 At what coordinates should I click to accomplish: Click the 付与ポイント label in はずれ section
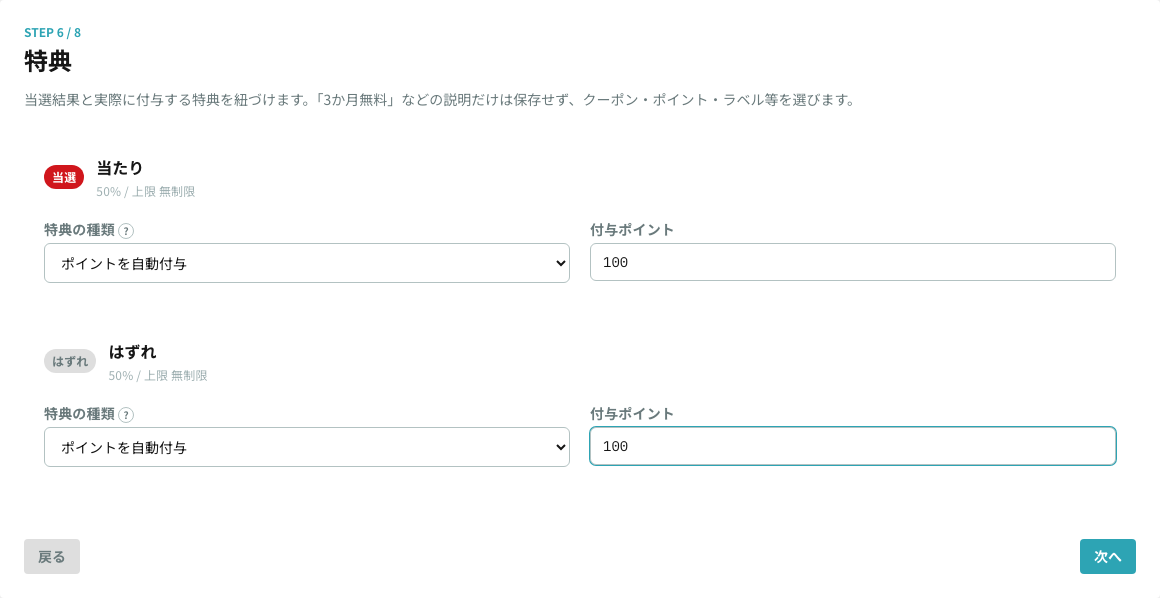pos(633,414)
